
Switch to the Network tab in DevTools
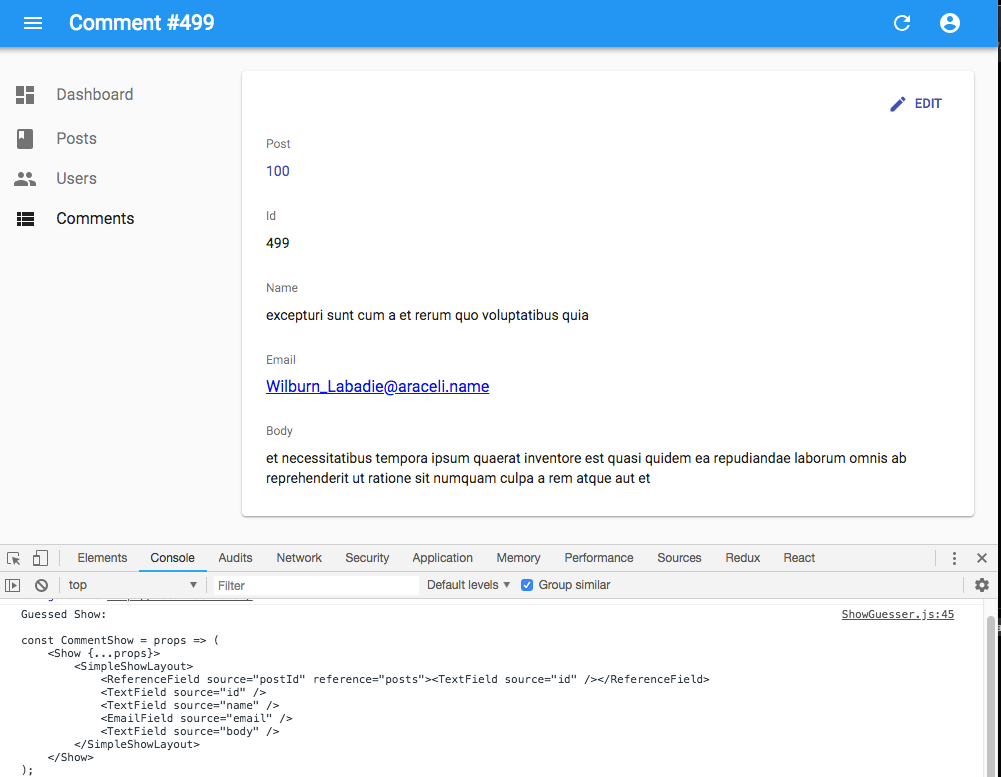[x=299, y=558]
